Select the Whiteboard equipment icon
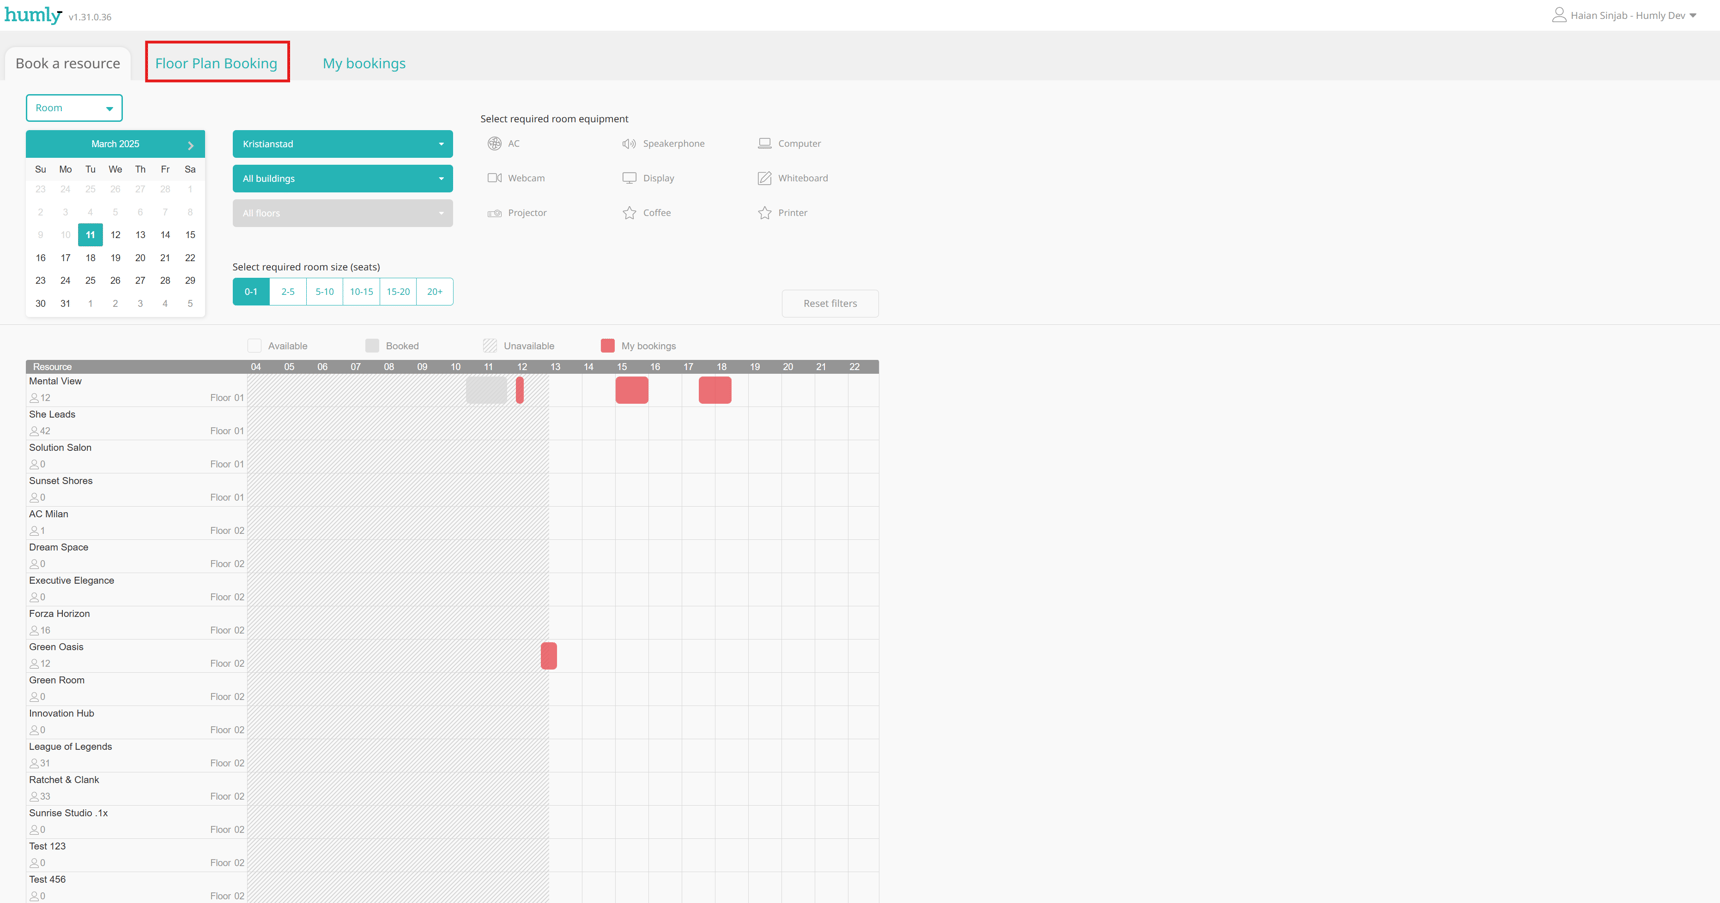The width and height of the screenshot is (1720, 903). coord(764,178)
